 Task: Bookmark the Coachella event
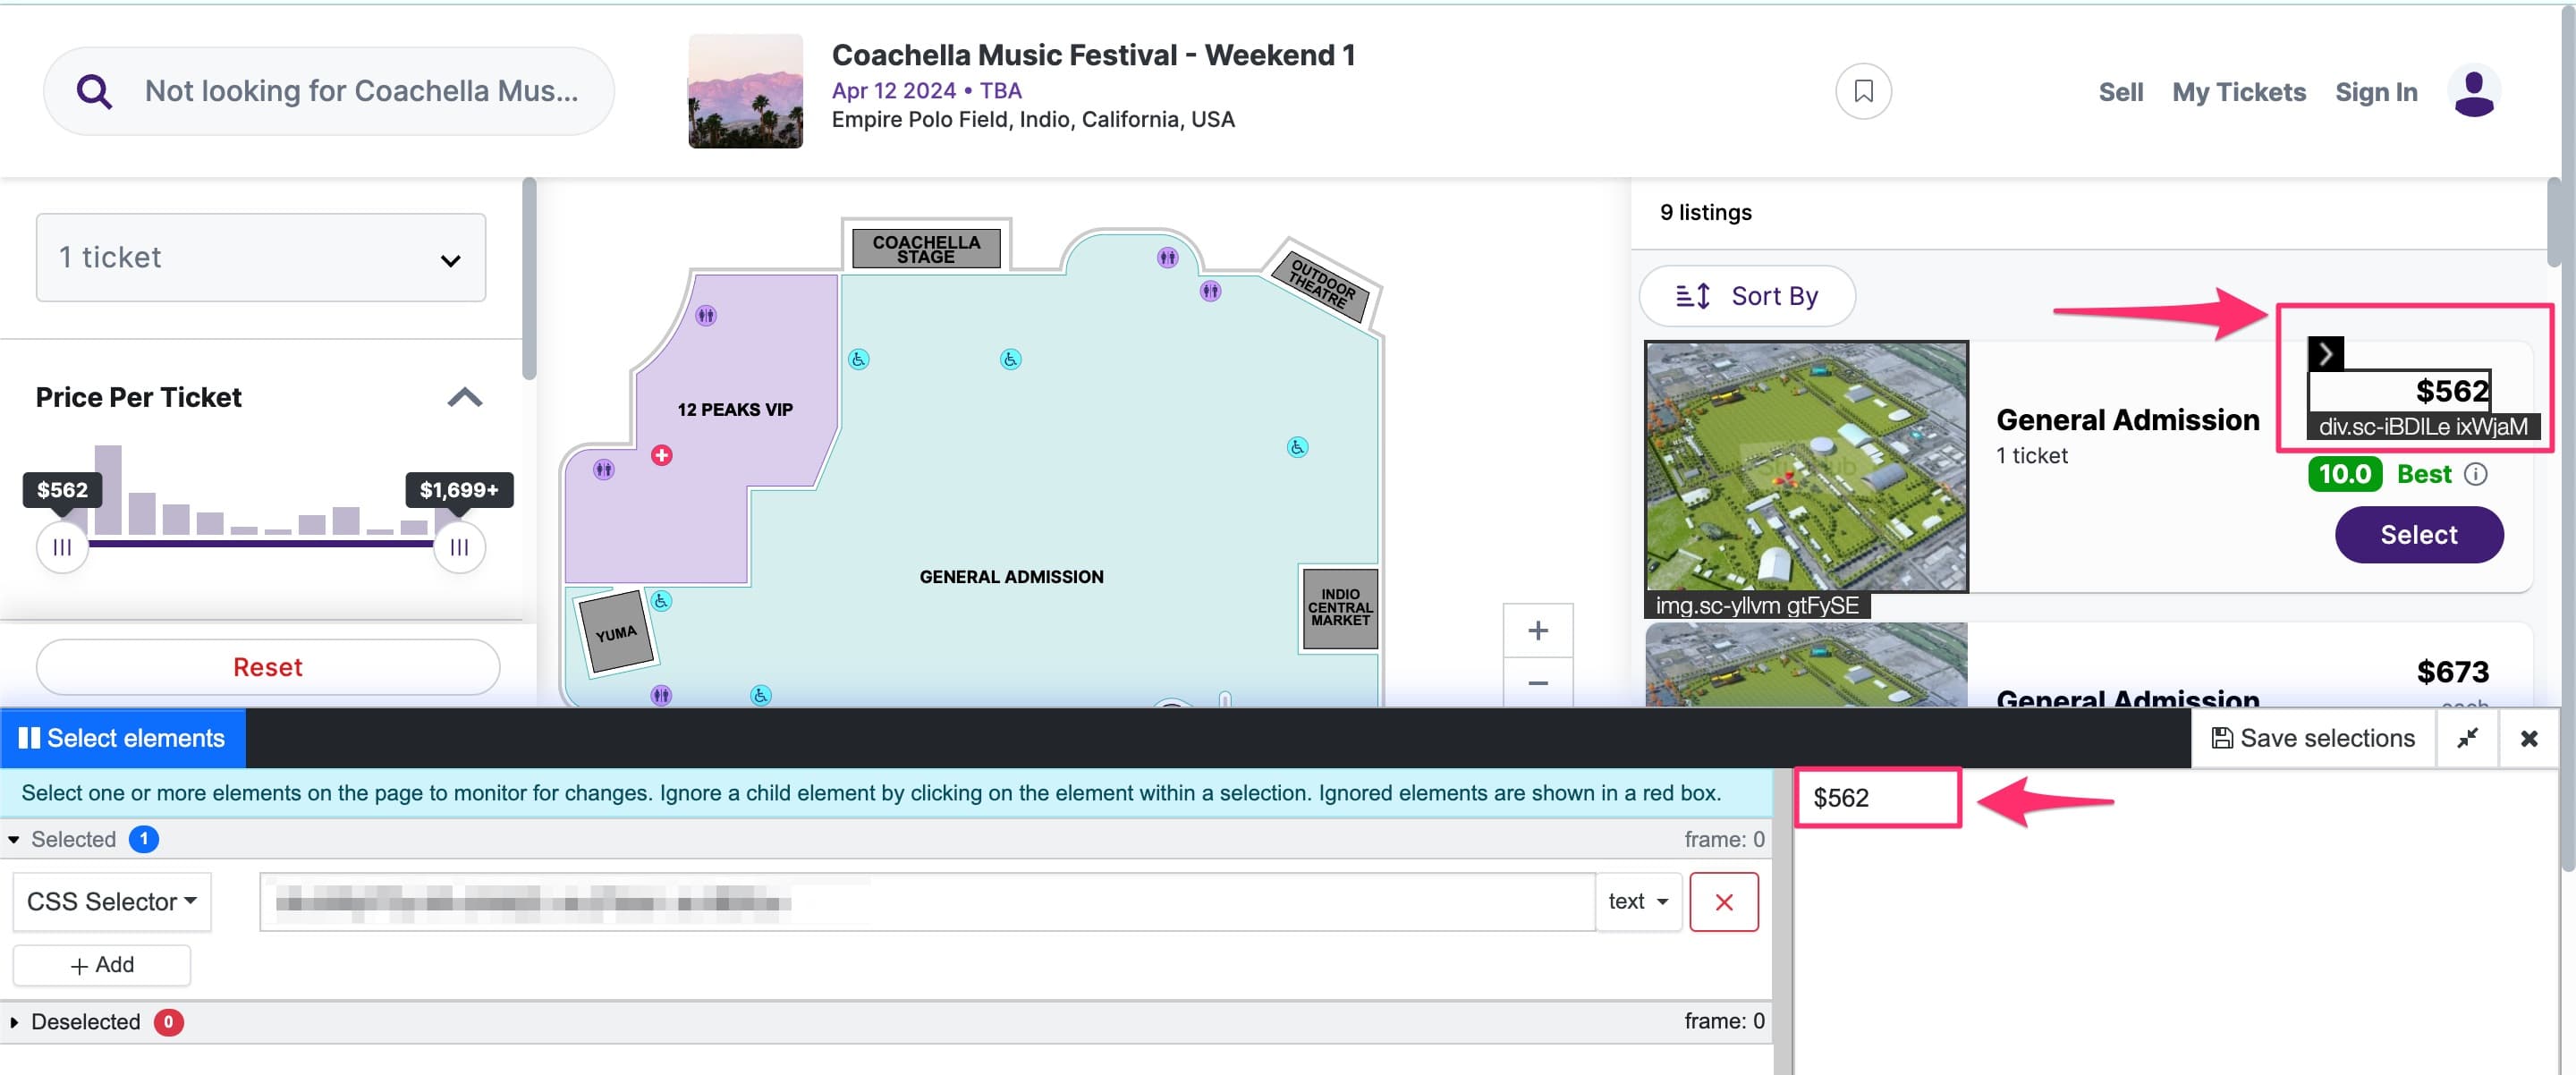1862,91
